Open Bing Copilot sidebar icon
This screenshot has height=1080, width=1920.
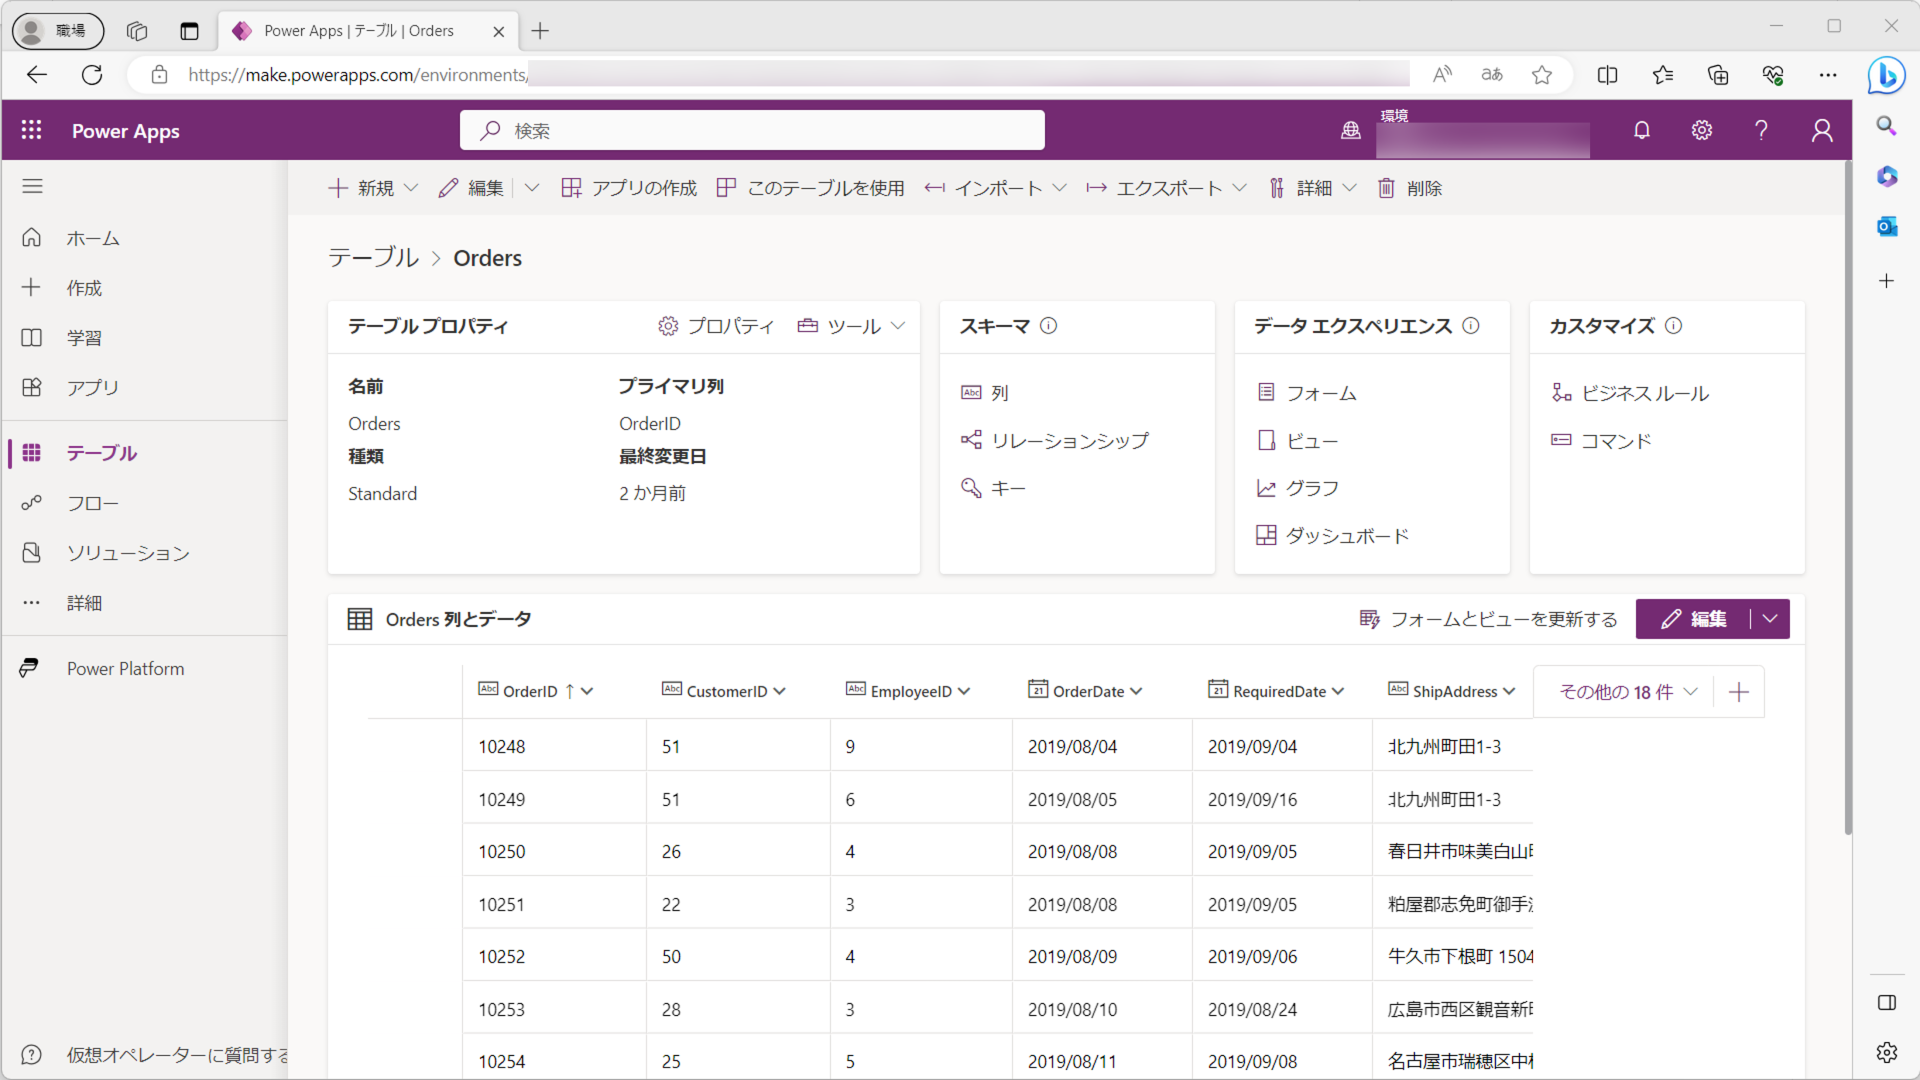click(x=1886, y=75)
